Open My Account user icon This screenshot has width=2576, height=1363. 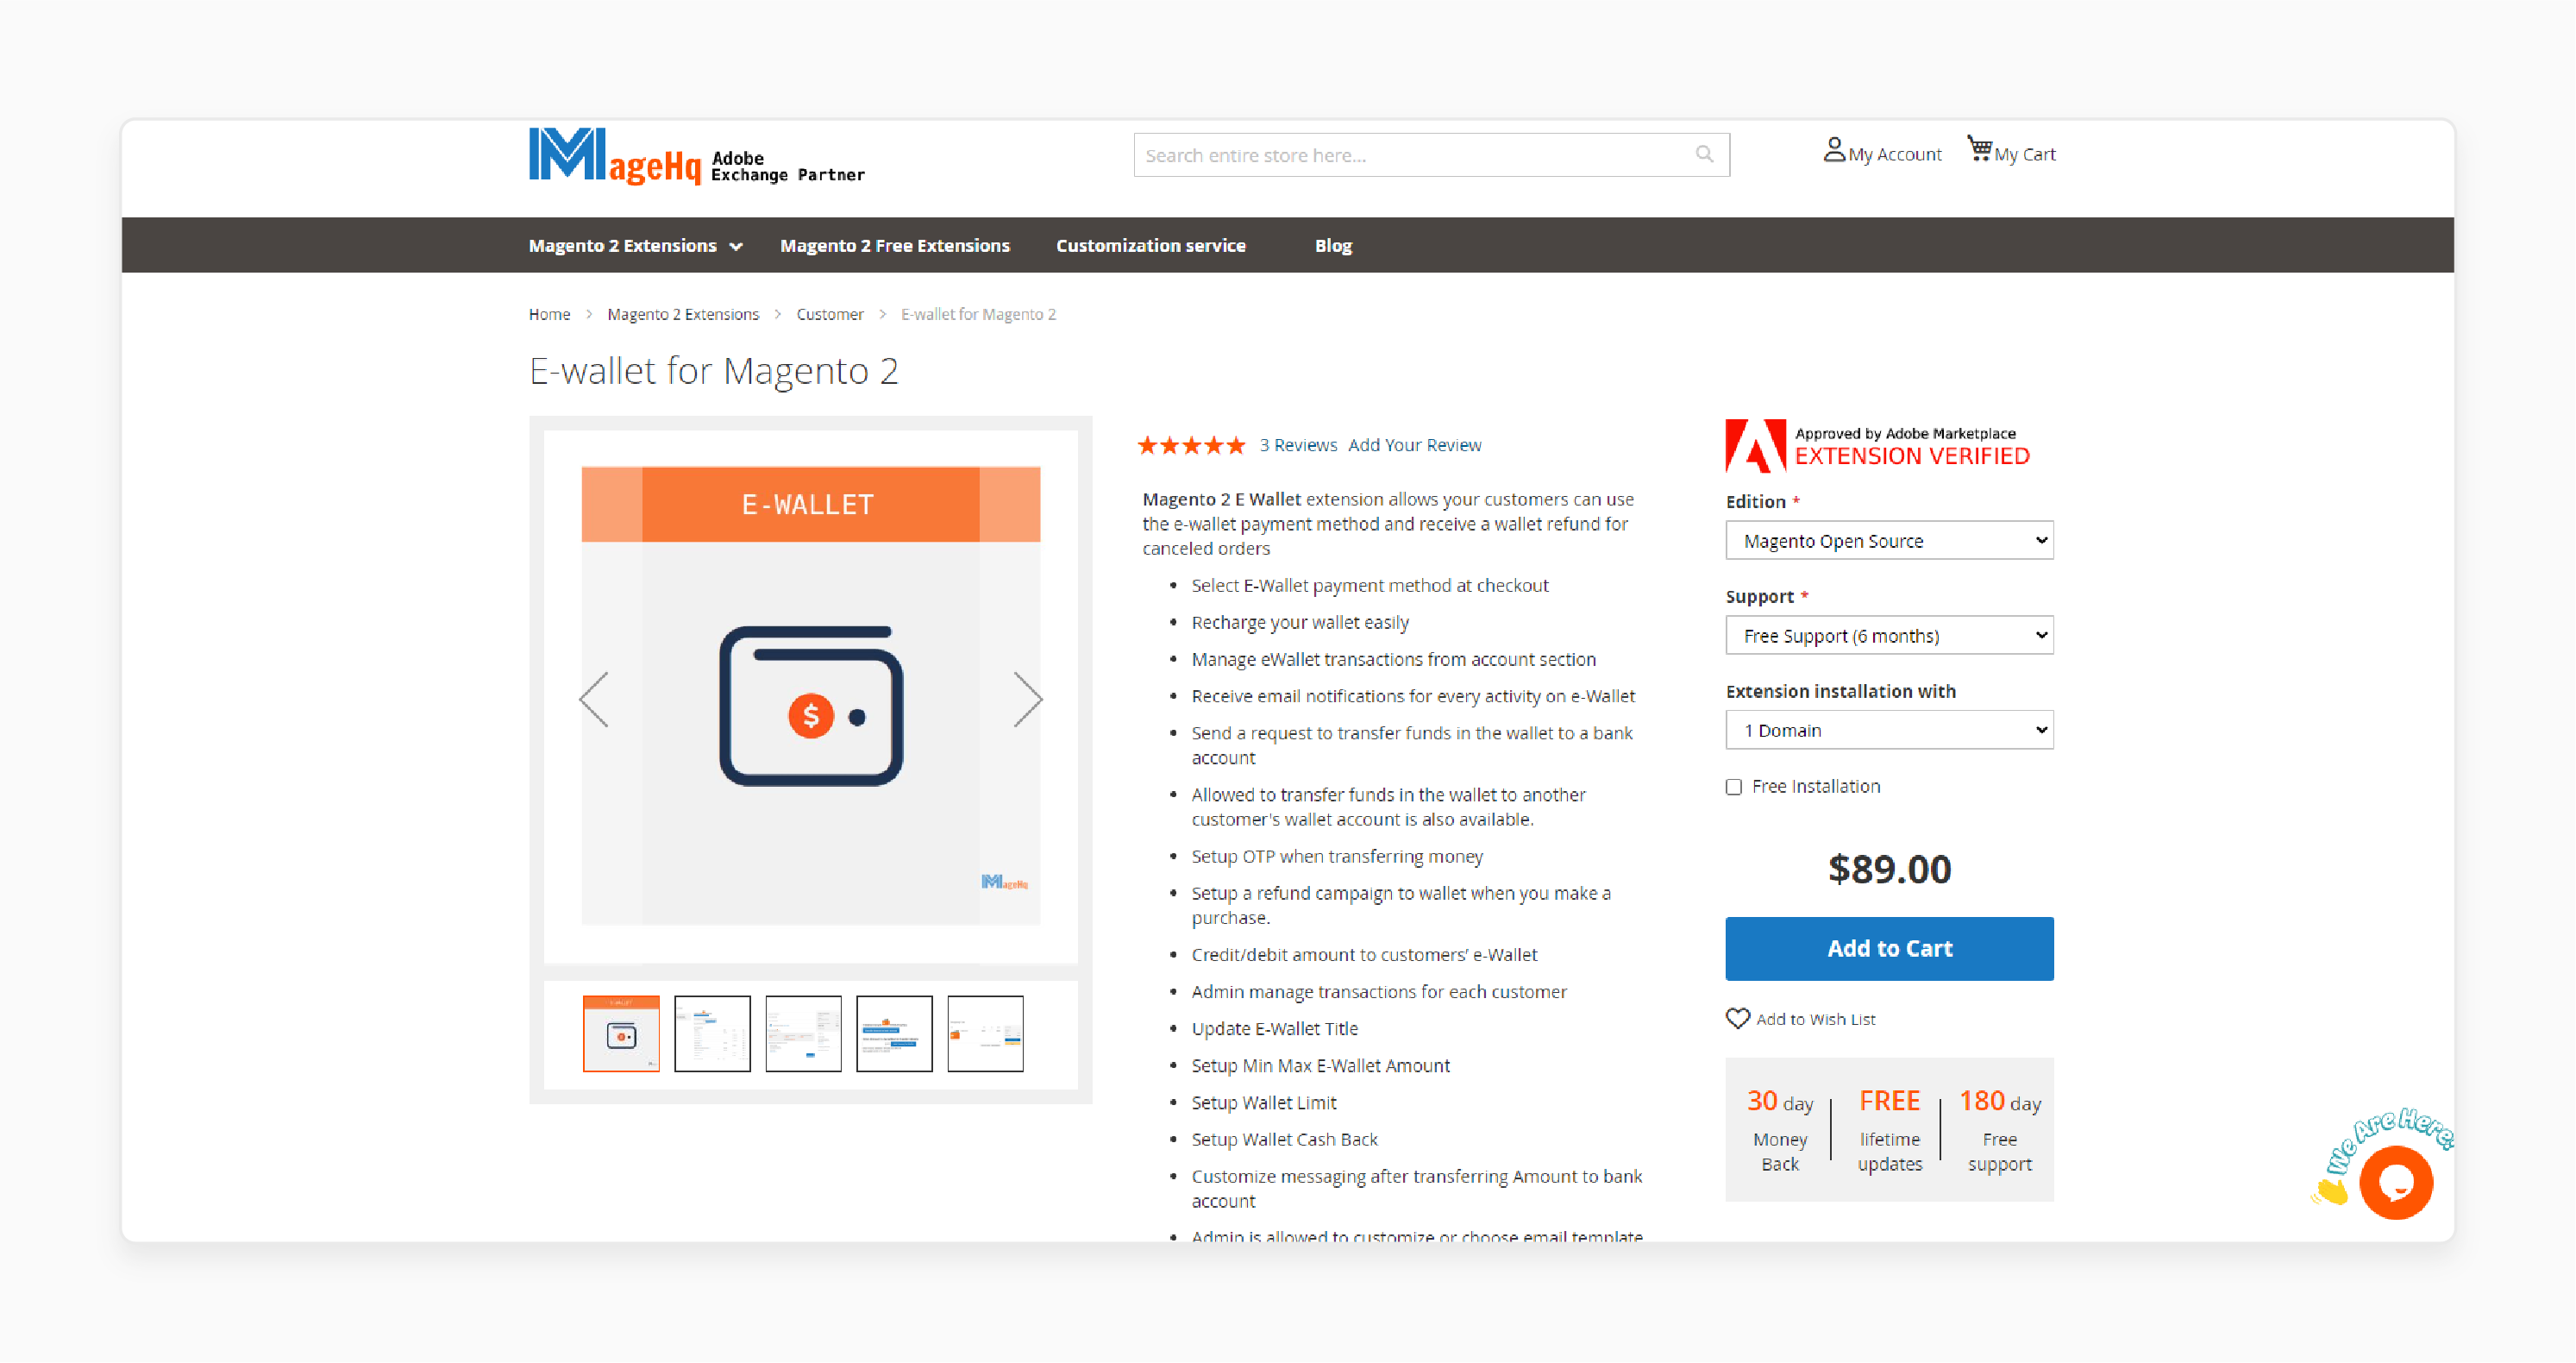click(x=1833, y=150)
